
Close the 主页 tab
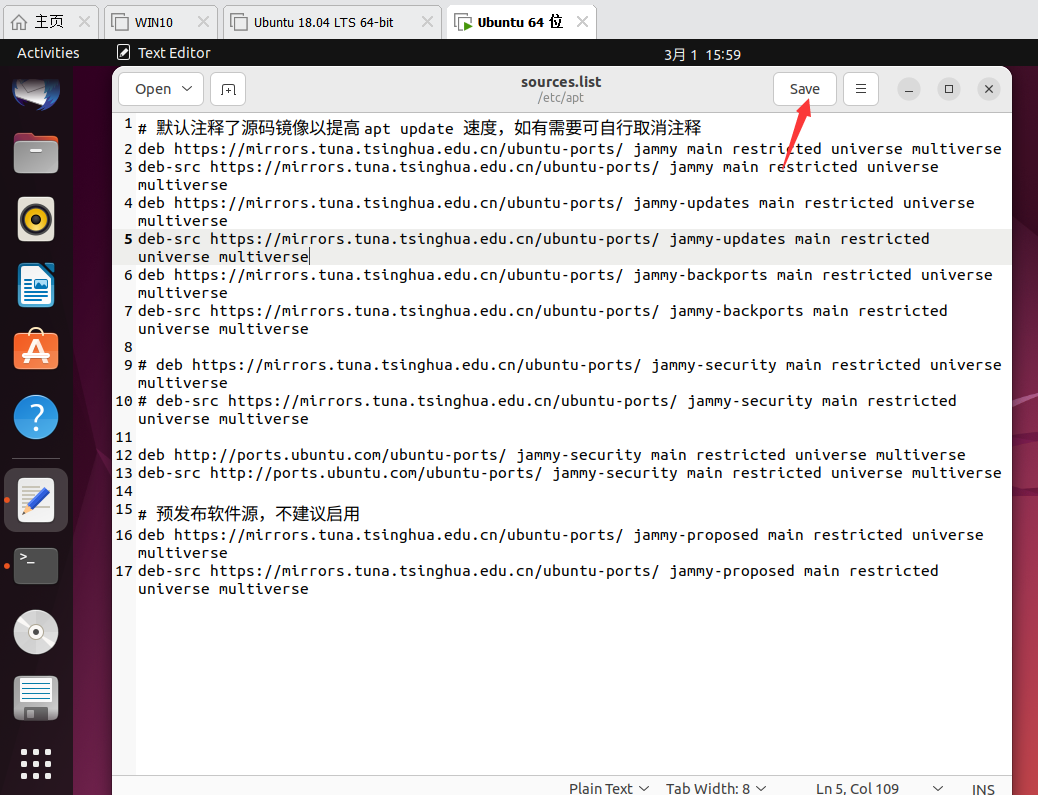point(84,22)
